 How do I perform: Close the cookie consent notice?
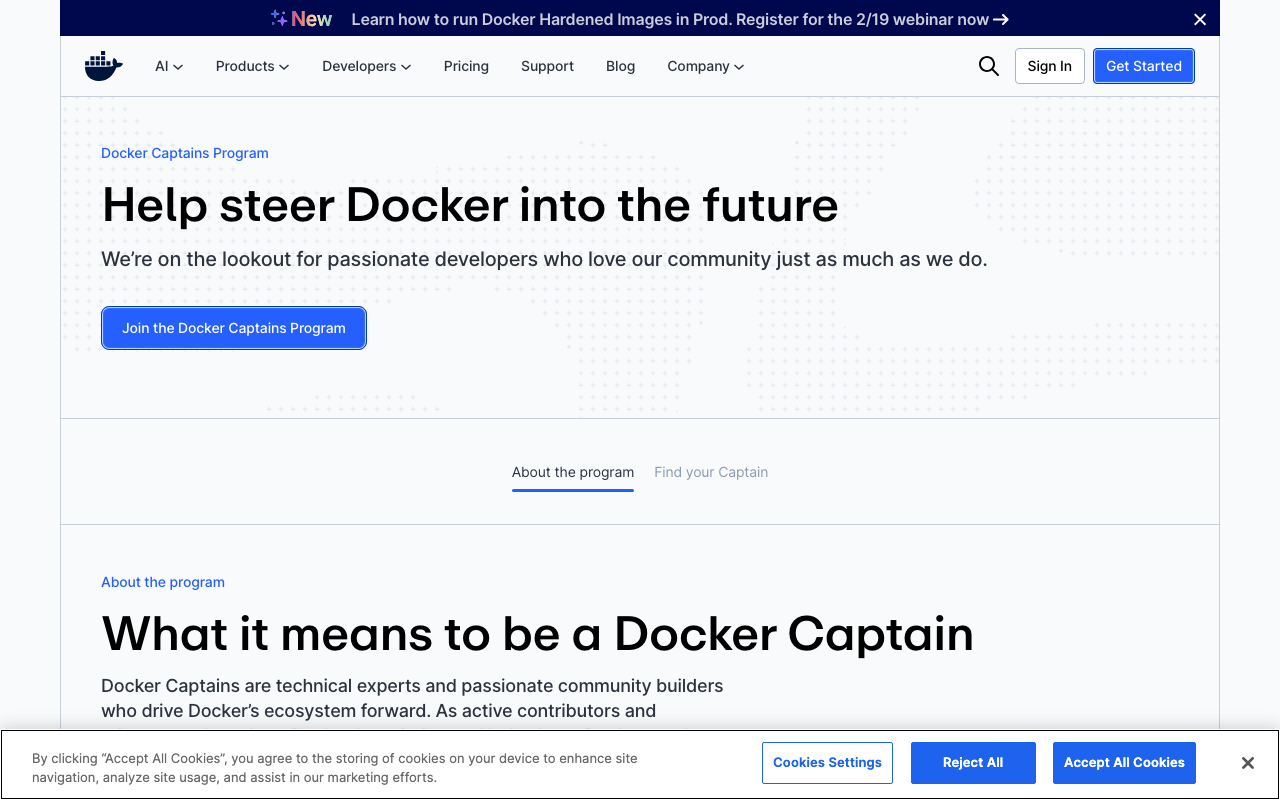point(1247,762)
